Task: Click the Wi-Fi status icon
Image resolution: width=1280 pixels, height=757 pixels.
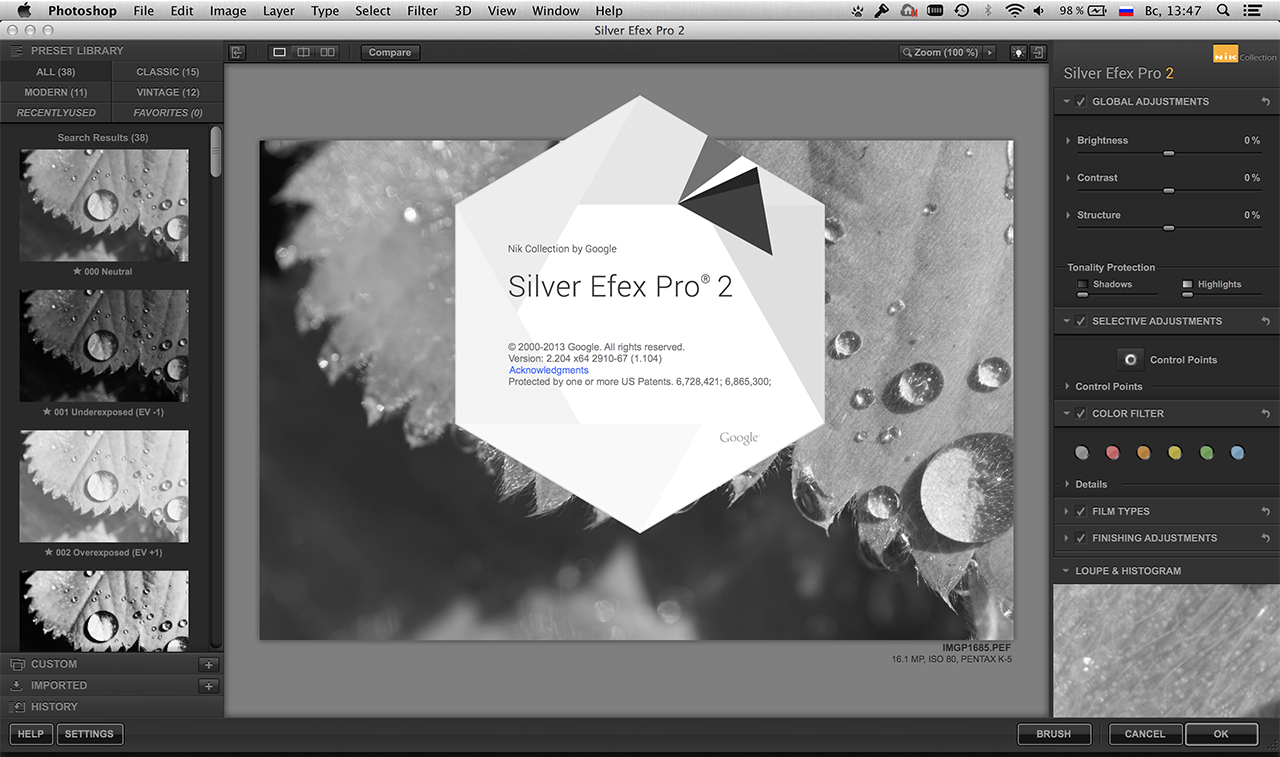Action: [x=1014, y=11]
